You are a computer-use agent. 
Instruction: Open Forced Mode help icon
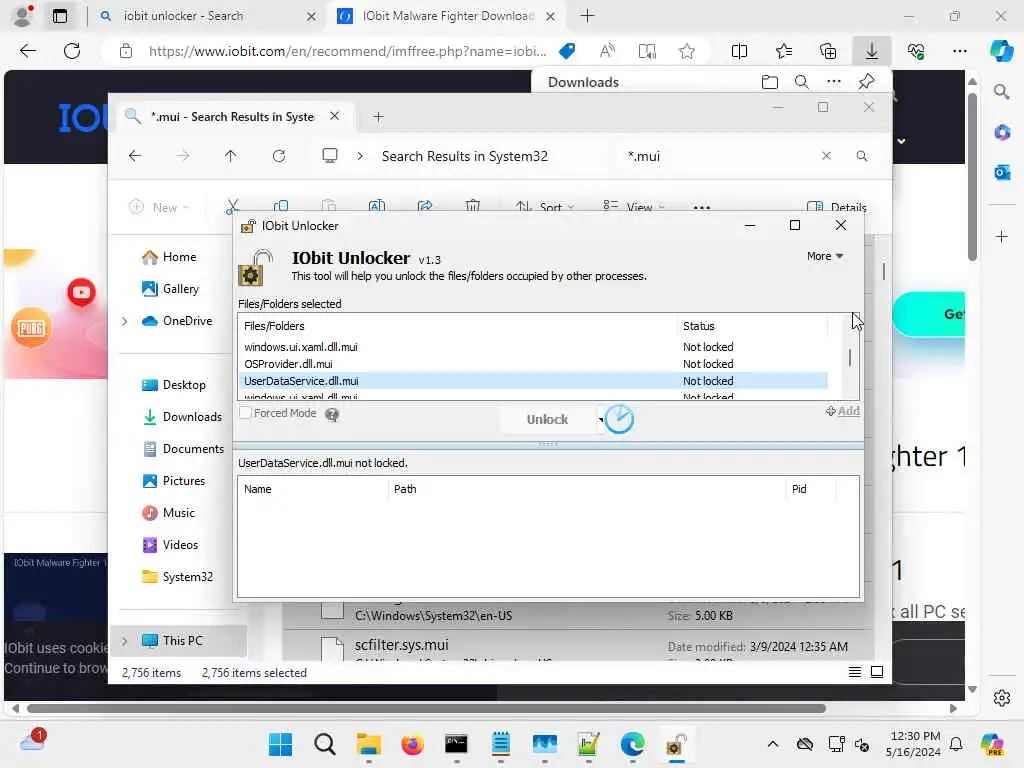pos(332,414)
